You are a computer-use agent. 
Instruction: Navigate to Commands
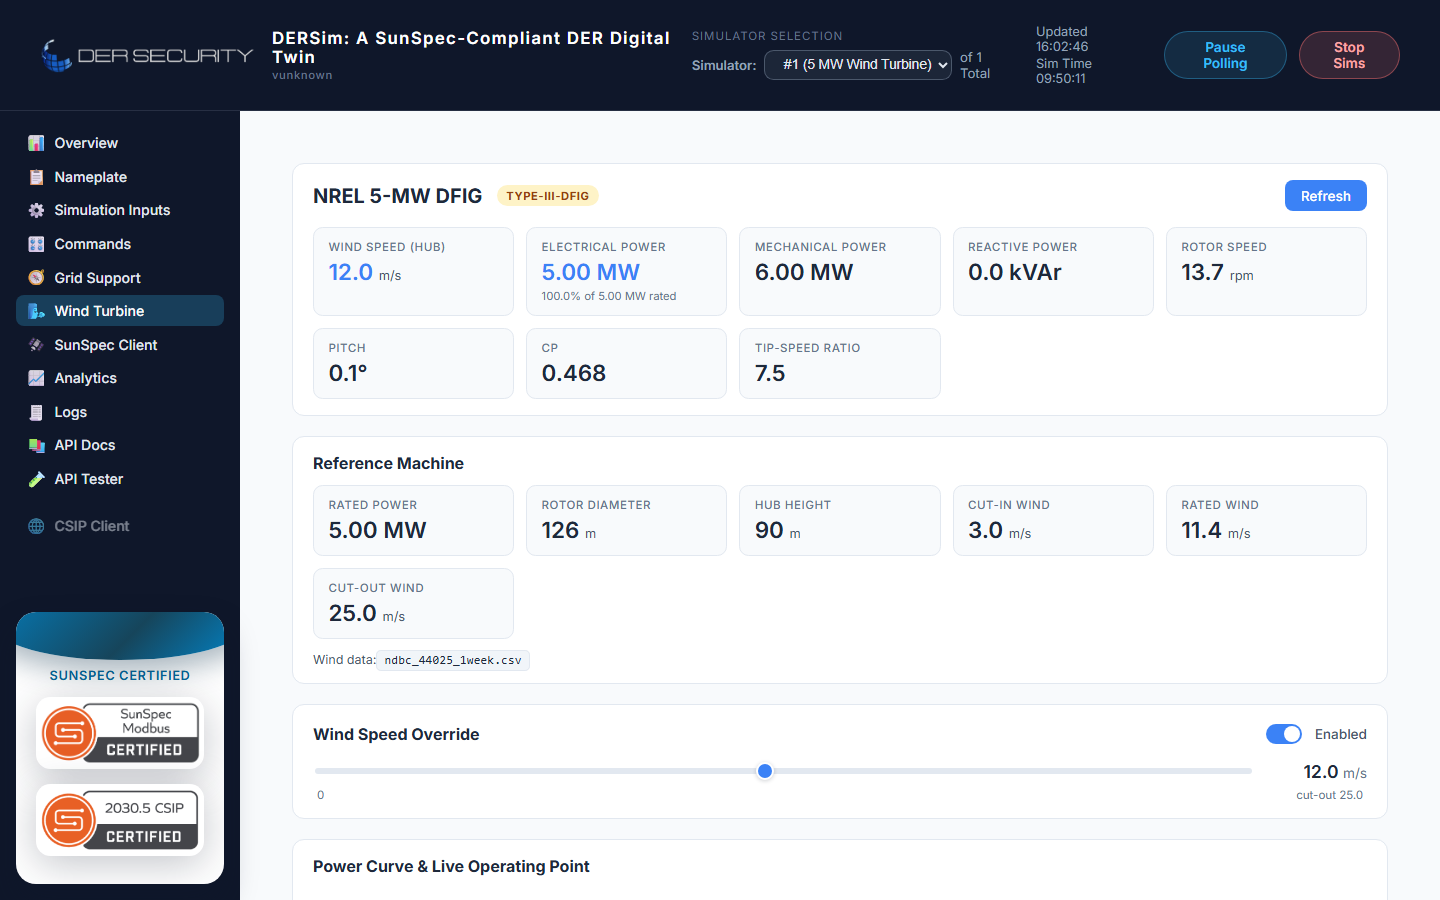click(120, 244)
